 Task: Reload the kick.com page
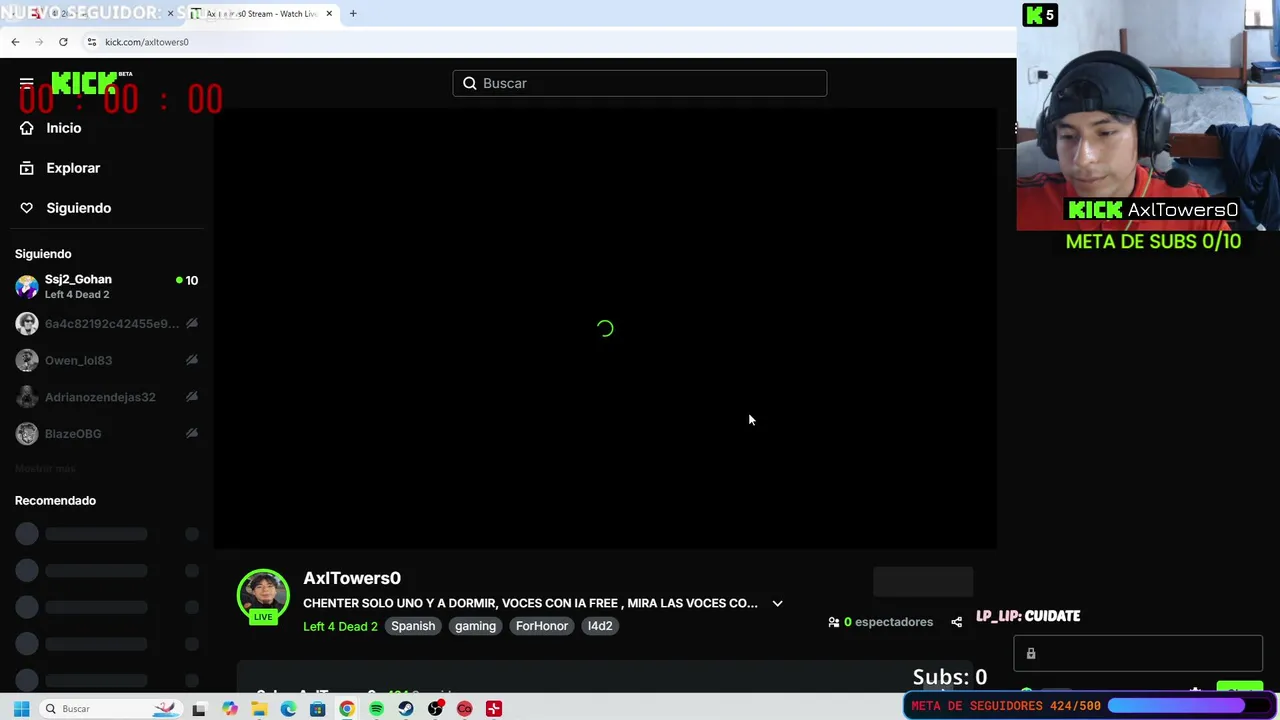click(x=63, y=42)
